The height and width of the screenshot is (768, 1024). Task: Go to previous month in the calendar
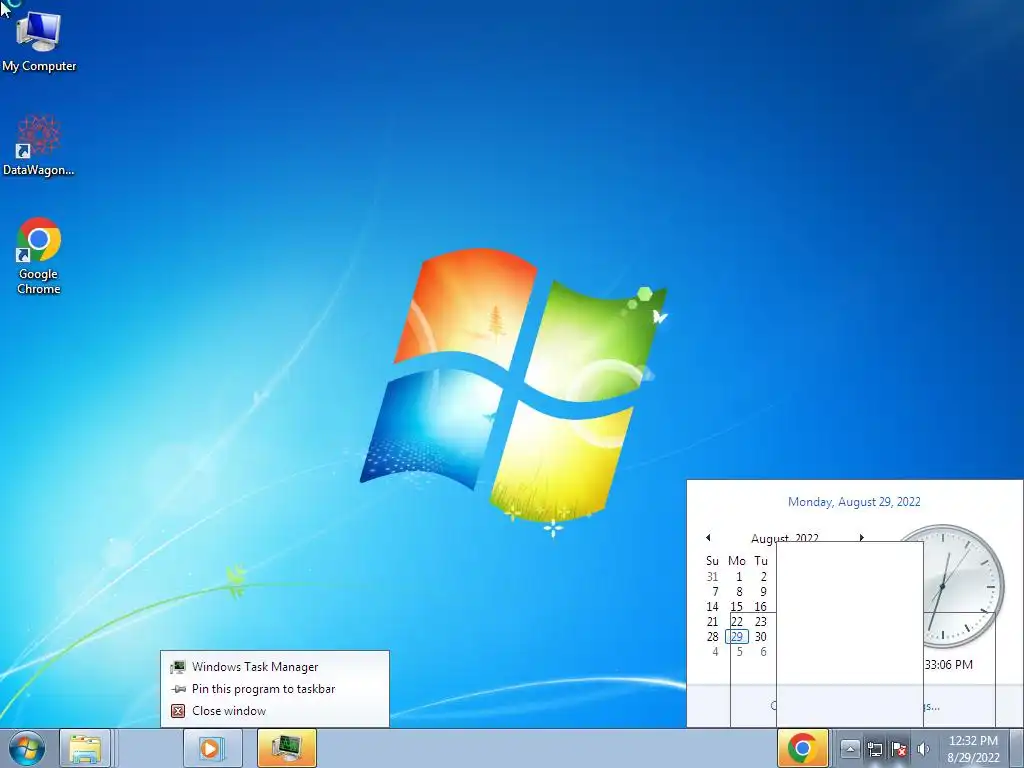click(x=708, y=537)
